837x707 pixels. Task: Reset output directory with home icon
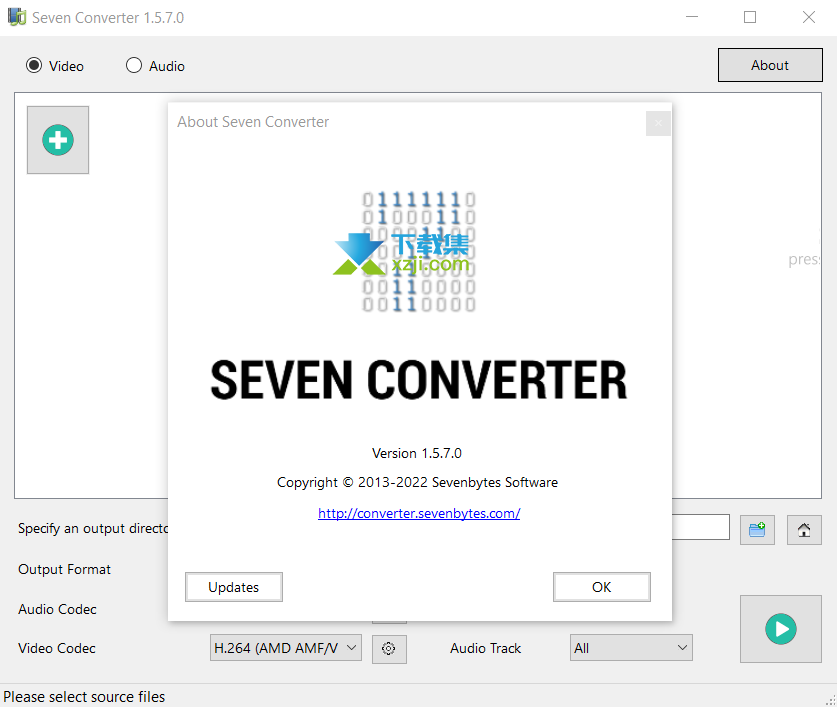point(804,530)
